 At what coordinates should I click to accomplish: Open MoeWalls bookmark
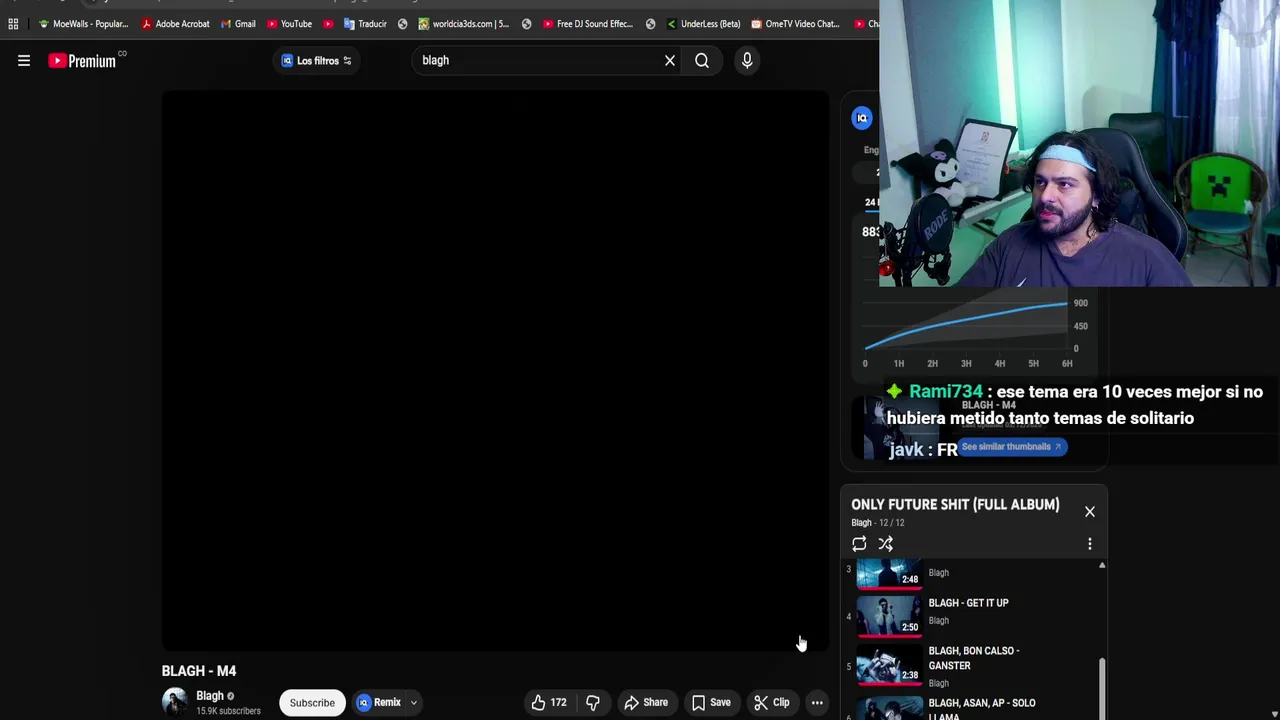click(84, 24)
